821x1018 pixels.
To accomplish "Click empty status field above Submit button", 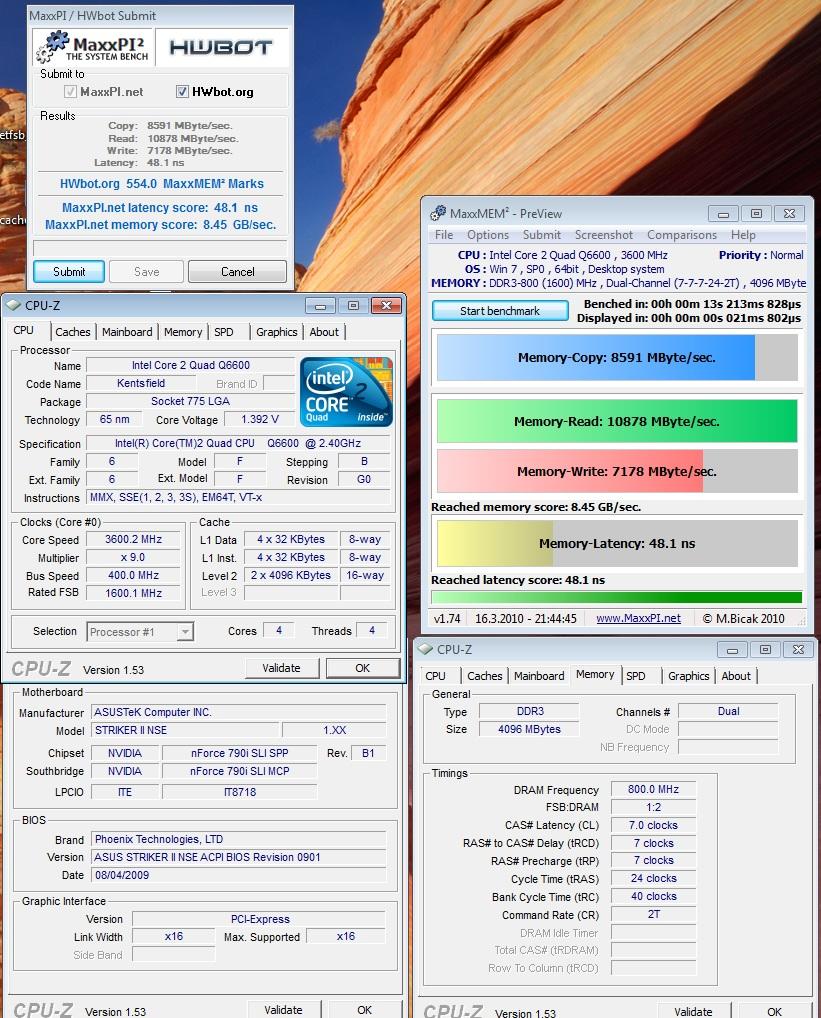I will (160, 247).
